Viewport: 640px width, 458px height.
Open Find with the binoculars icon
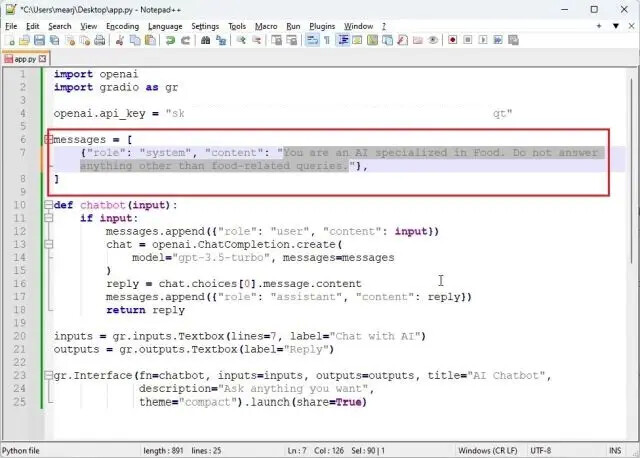coord(205,40)
